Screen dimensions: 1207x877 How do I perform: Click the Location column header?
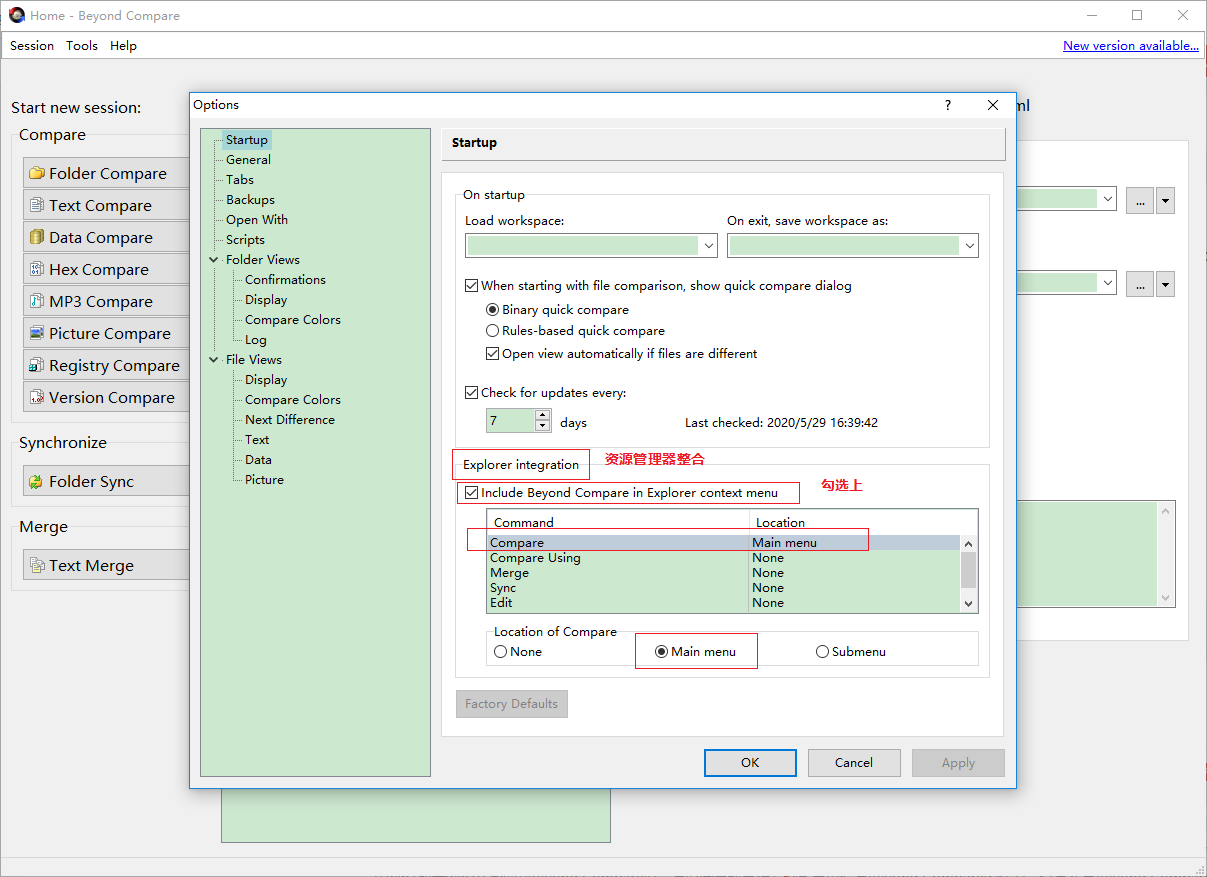863,523
